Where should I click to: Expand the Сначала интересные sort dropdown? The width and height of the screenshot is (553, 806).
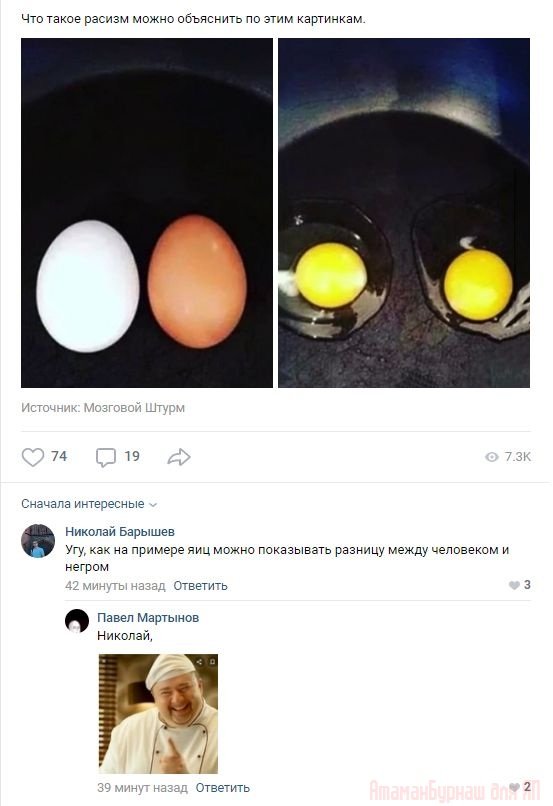pos(88,504)
